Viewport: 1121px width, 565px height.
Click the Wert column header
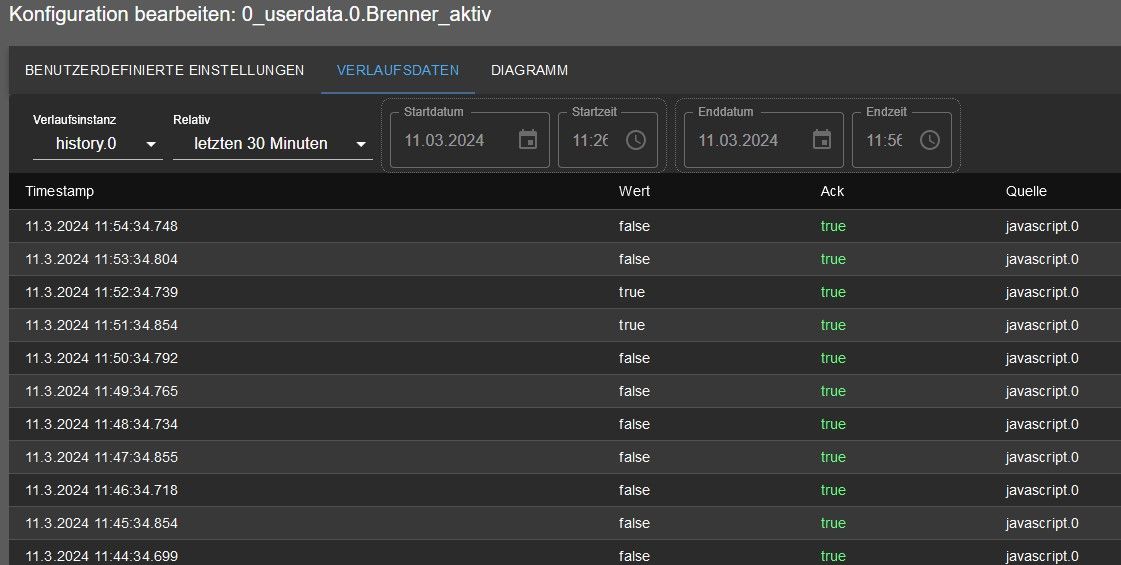(x=634, y=191)
